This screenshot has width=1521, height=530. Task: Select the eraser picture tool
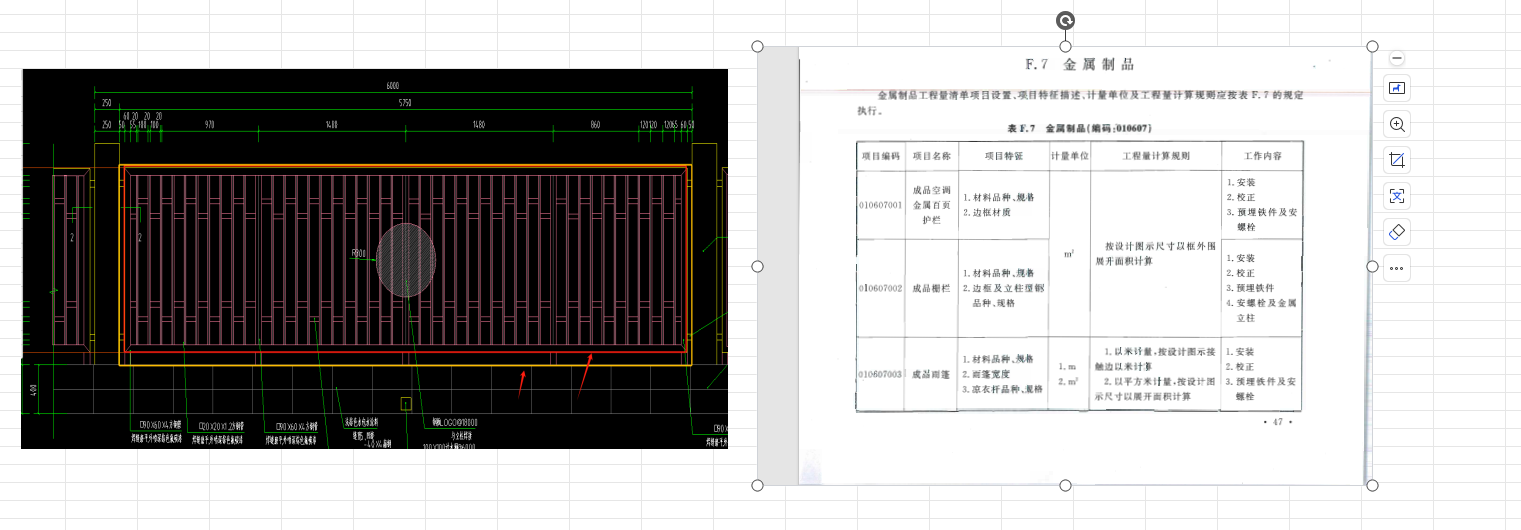(x=1397, y=232)
